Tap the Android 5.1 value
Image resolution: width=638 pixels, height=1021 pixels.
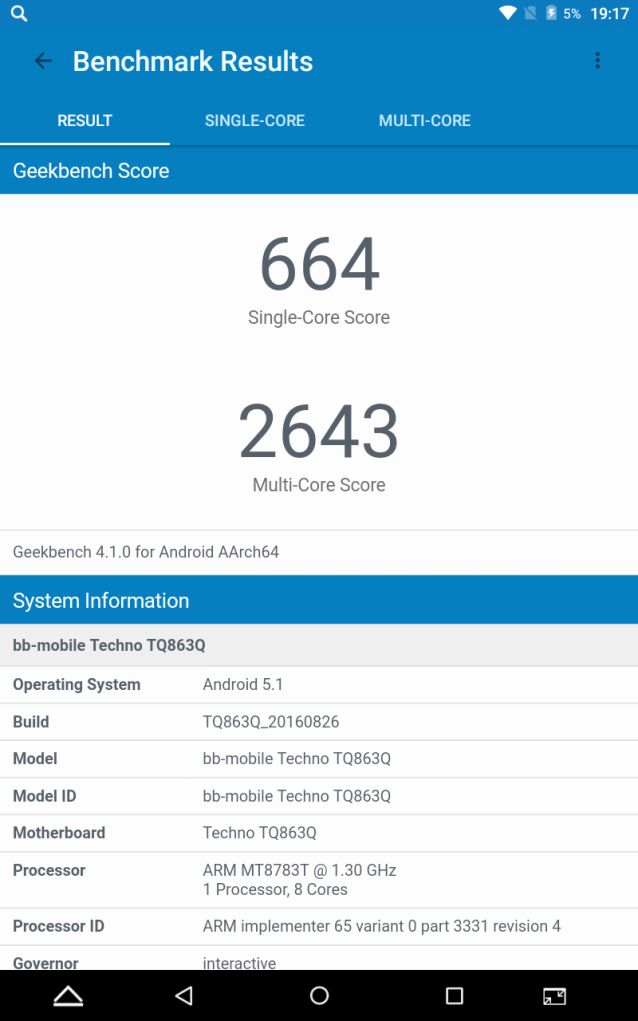[243, 684]
